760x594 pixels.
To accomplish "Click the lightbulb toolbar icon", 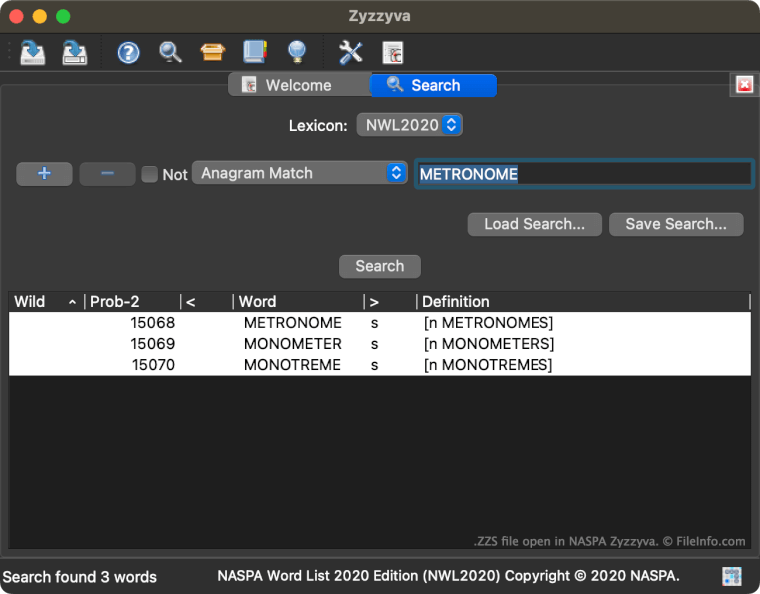I will point(296,52).
